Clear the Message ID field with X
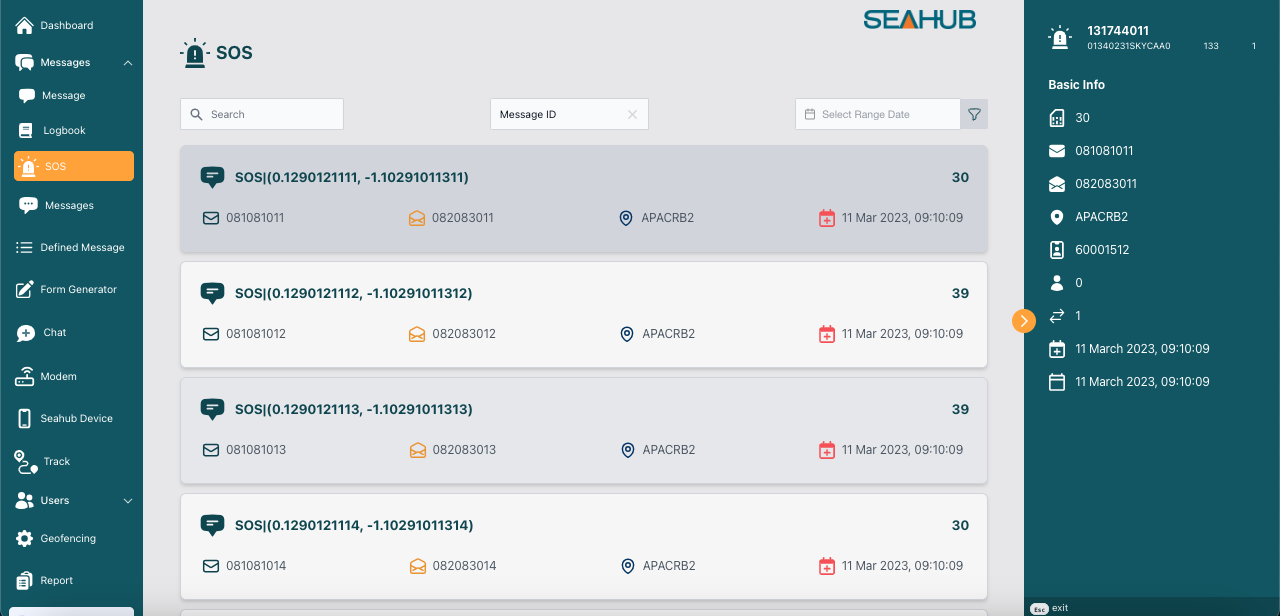 (632, 114)
